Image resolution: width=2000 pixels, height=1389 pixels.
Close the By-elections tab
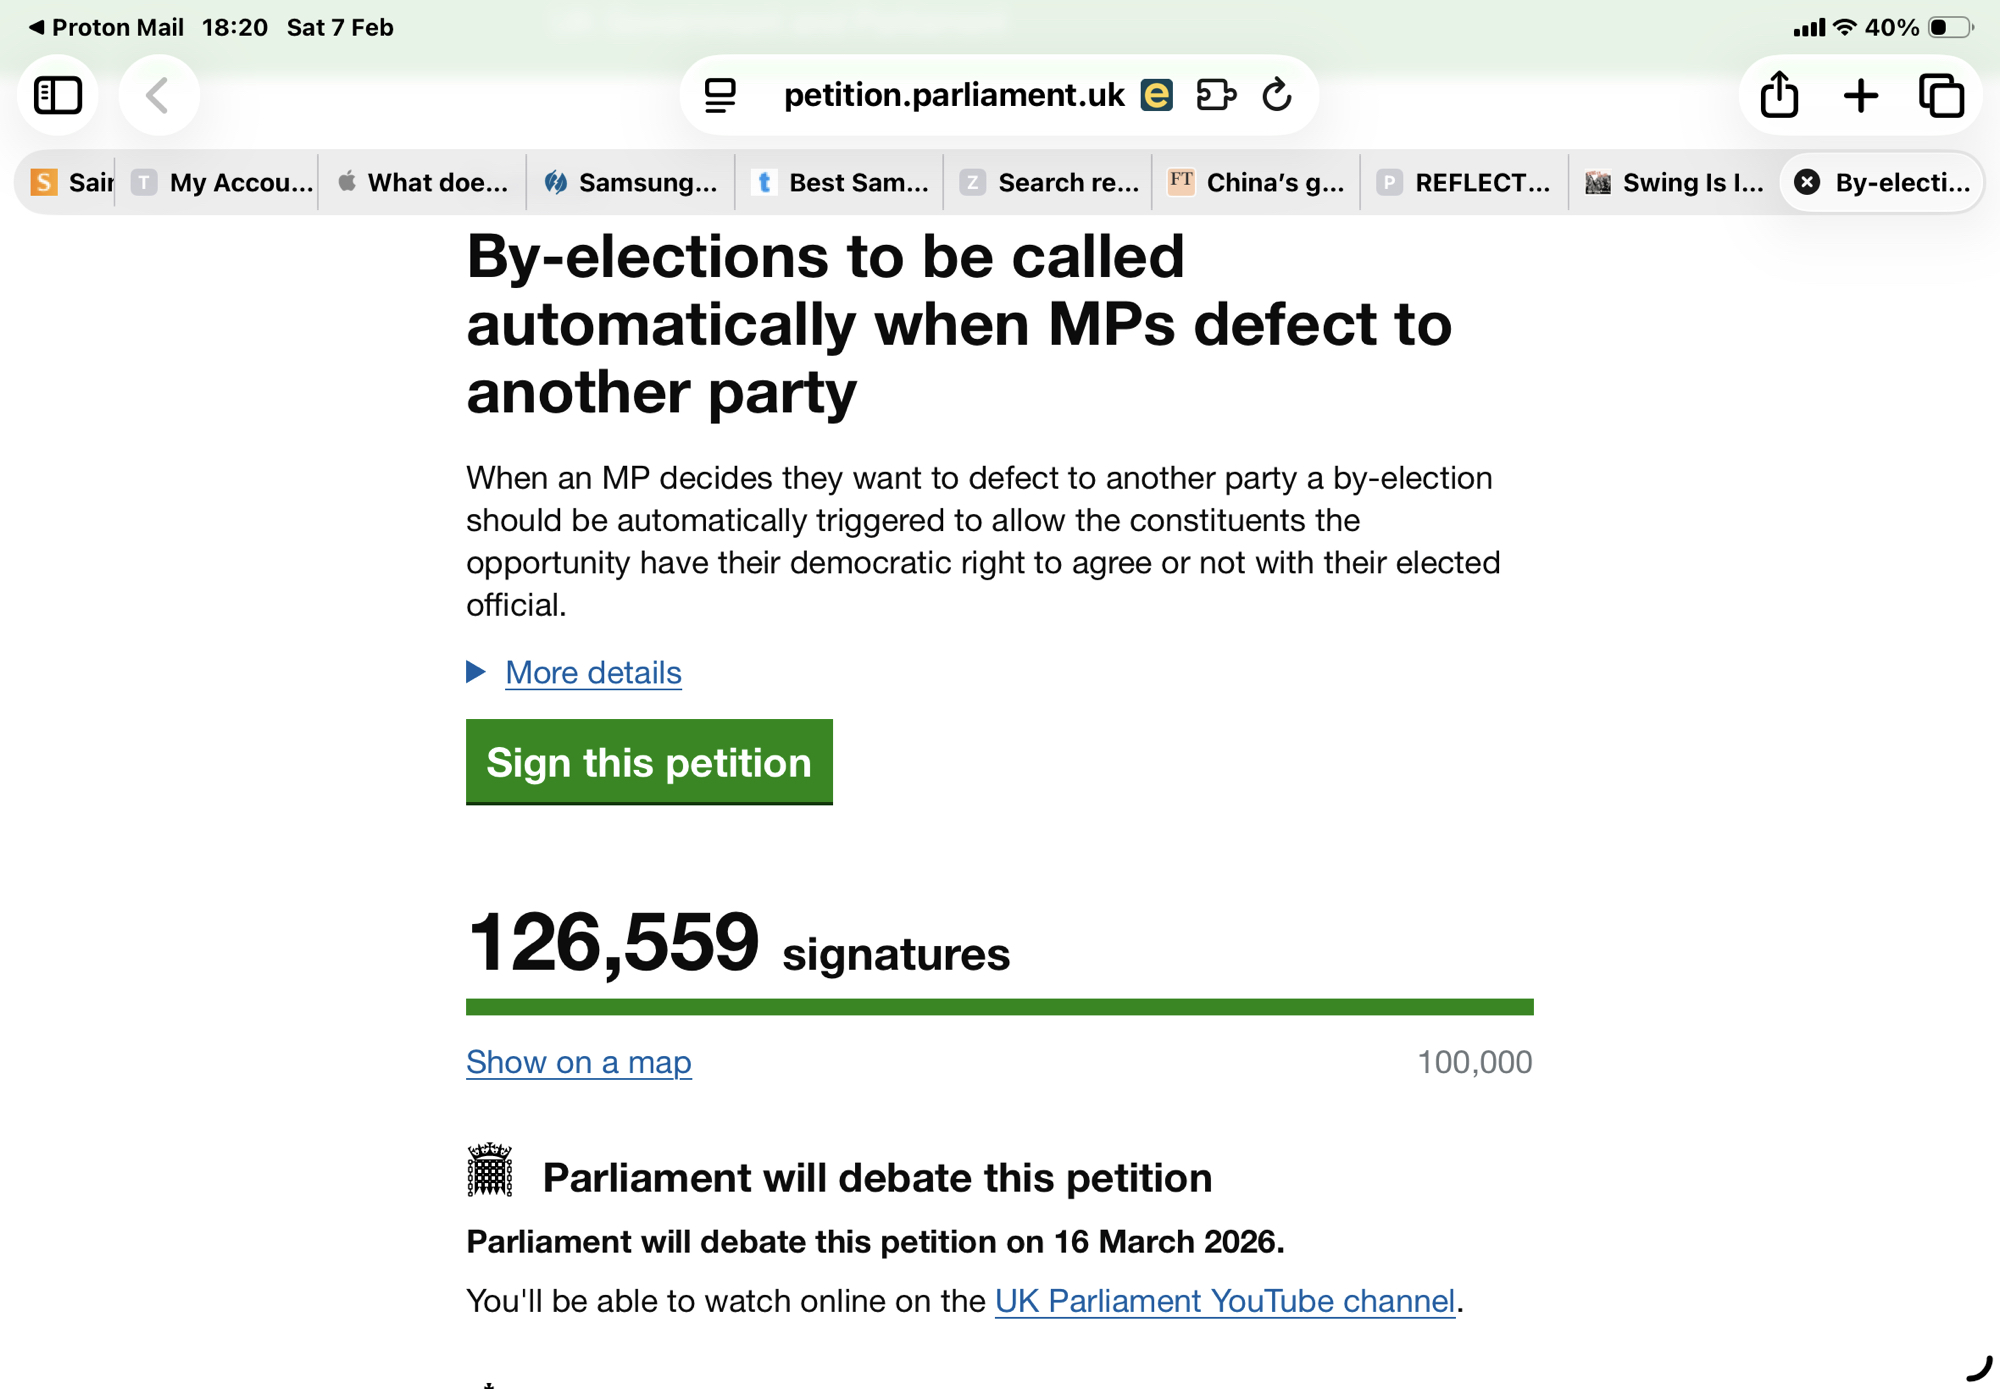tap(1807, 182)
